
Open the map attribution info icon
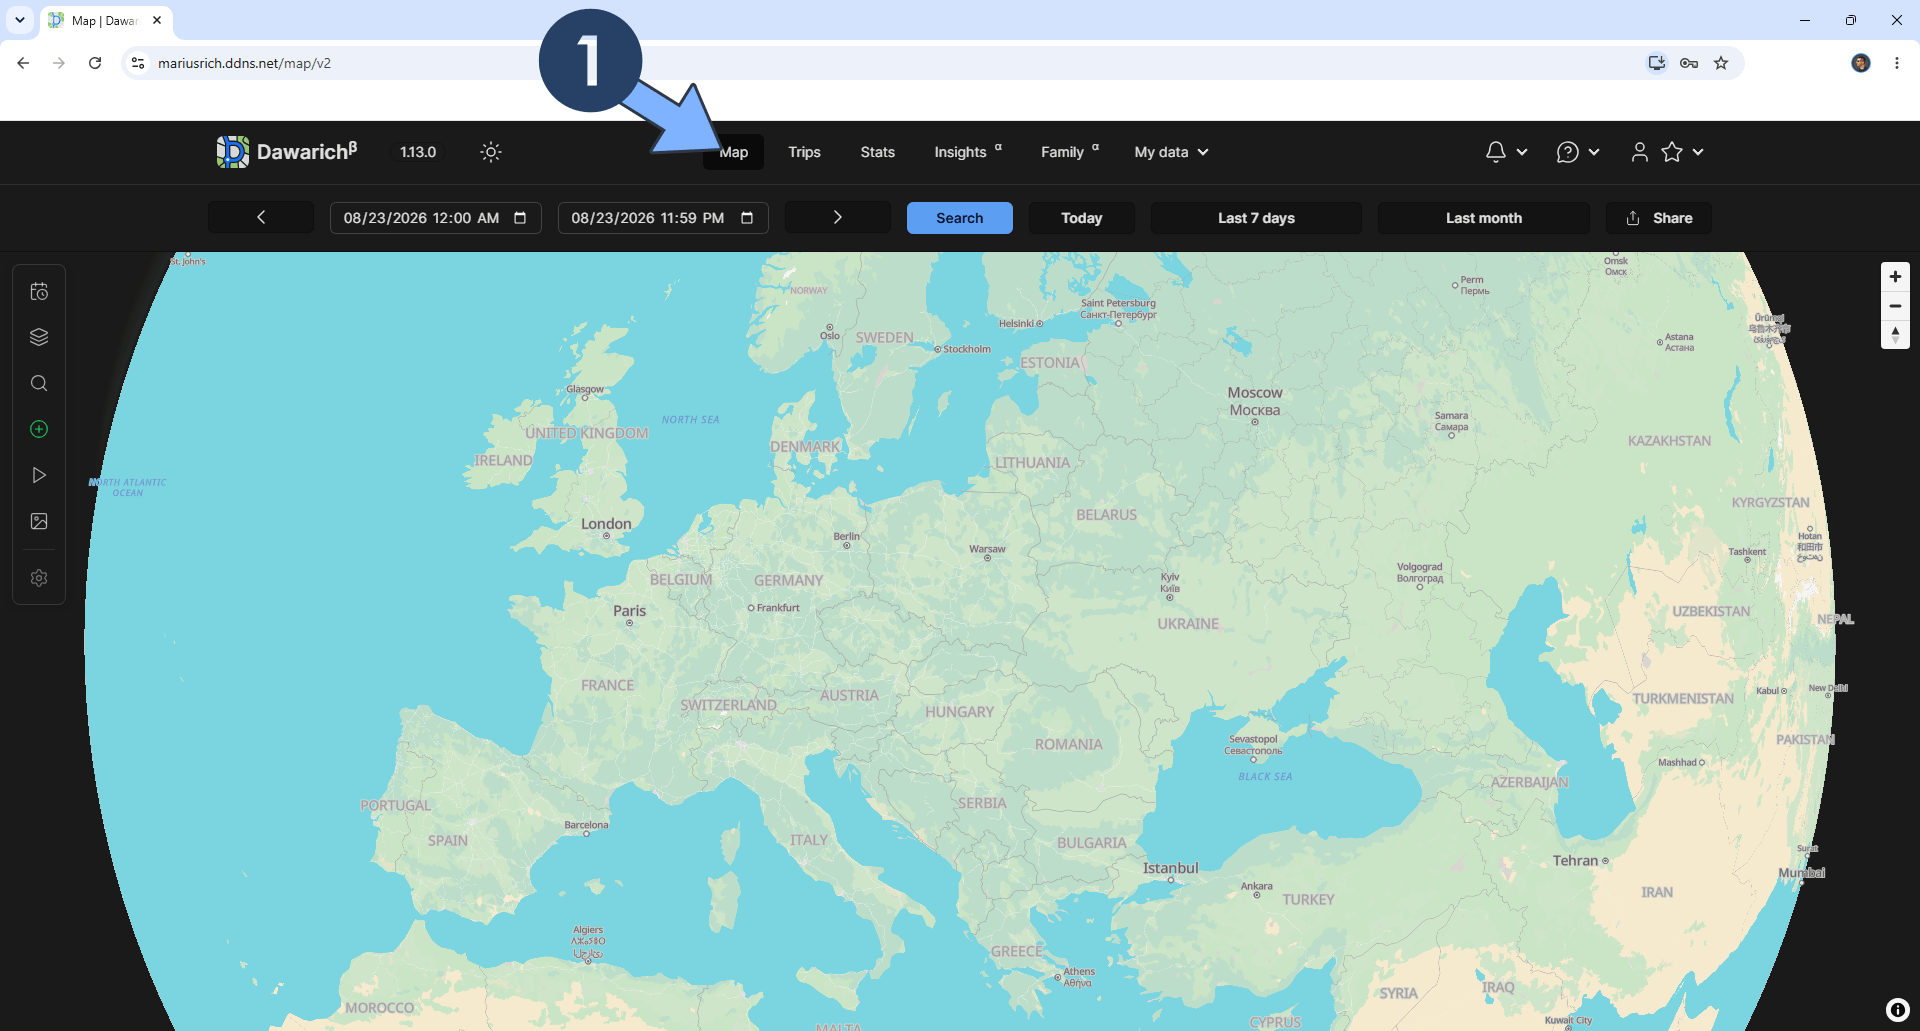[x=1898, y=1010]
